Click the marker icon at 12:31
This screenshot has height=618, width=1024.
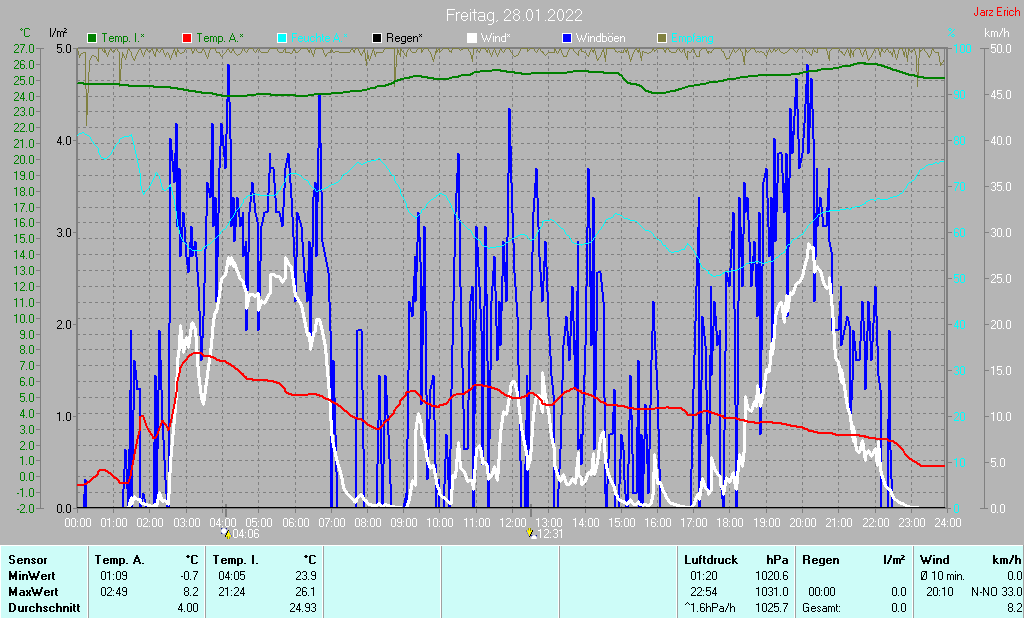[532, 534]
